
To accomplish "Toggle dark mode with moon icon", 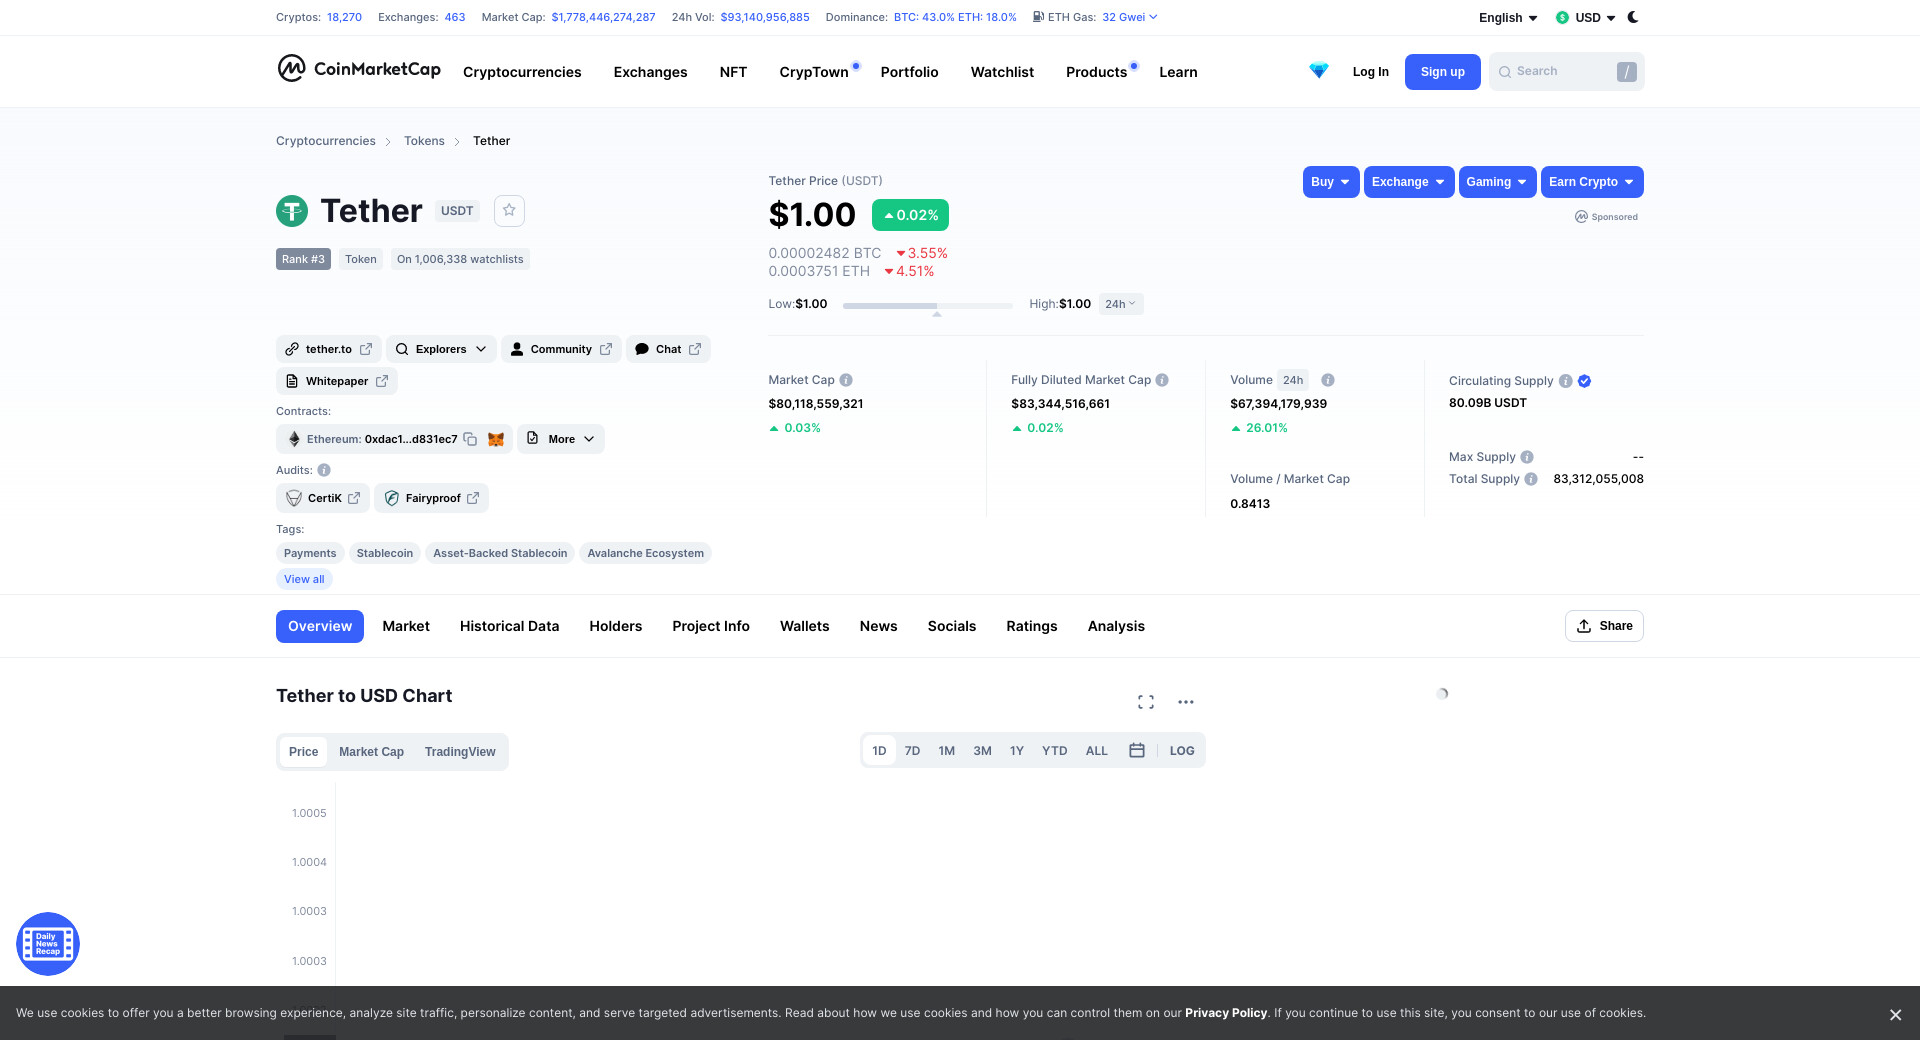I will (1633, 17).
